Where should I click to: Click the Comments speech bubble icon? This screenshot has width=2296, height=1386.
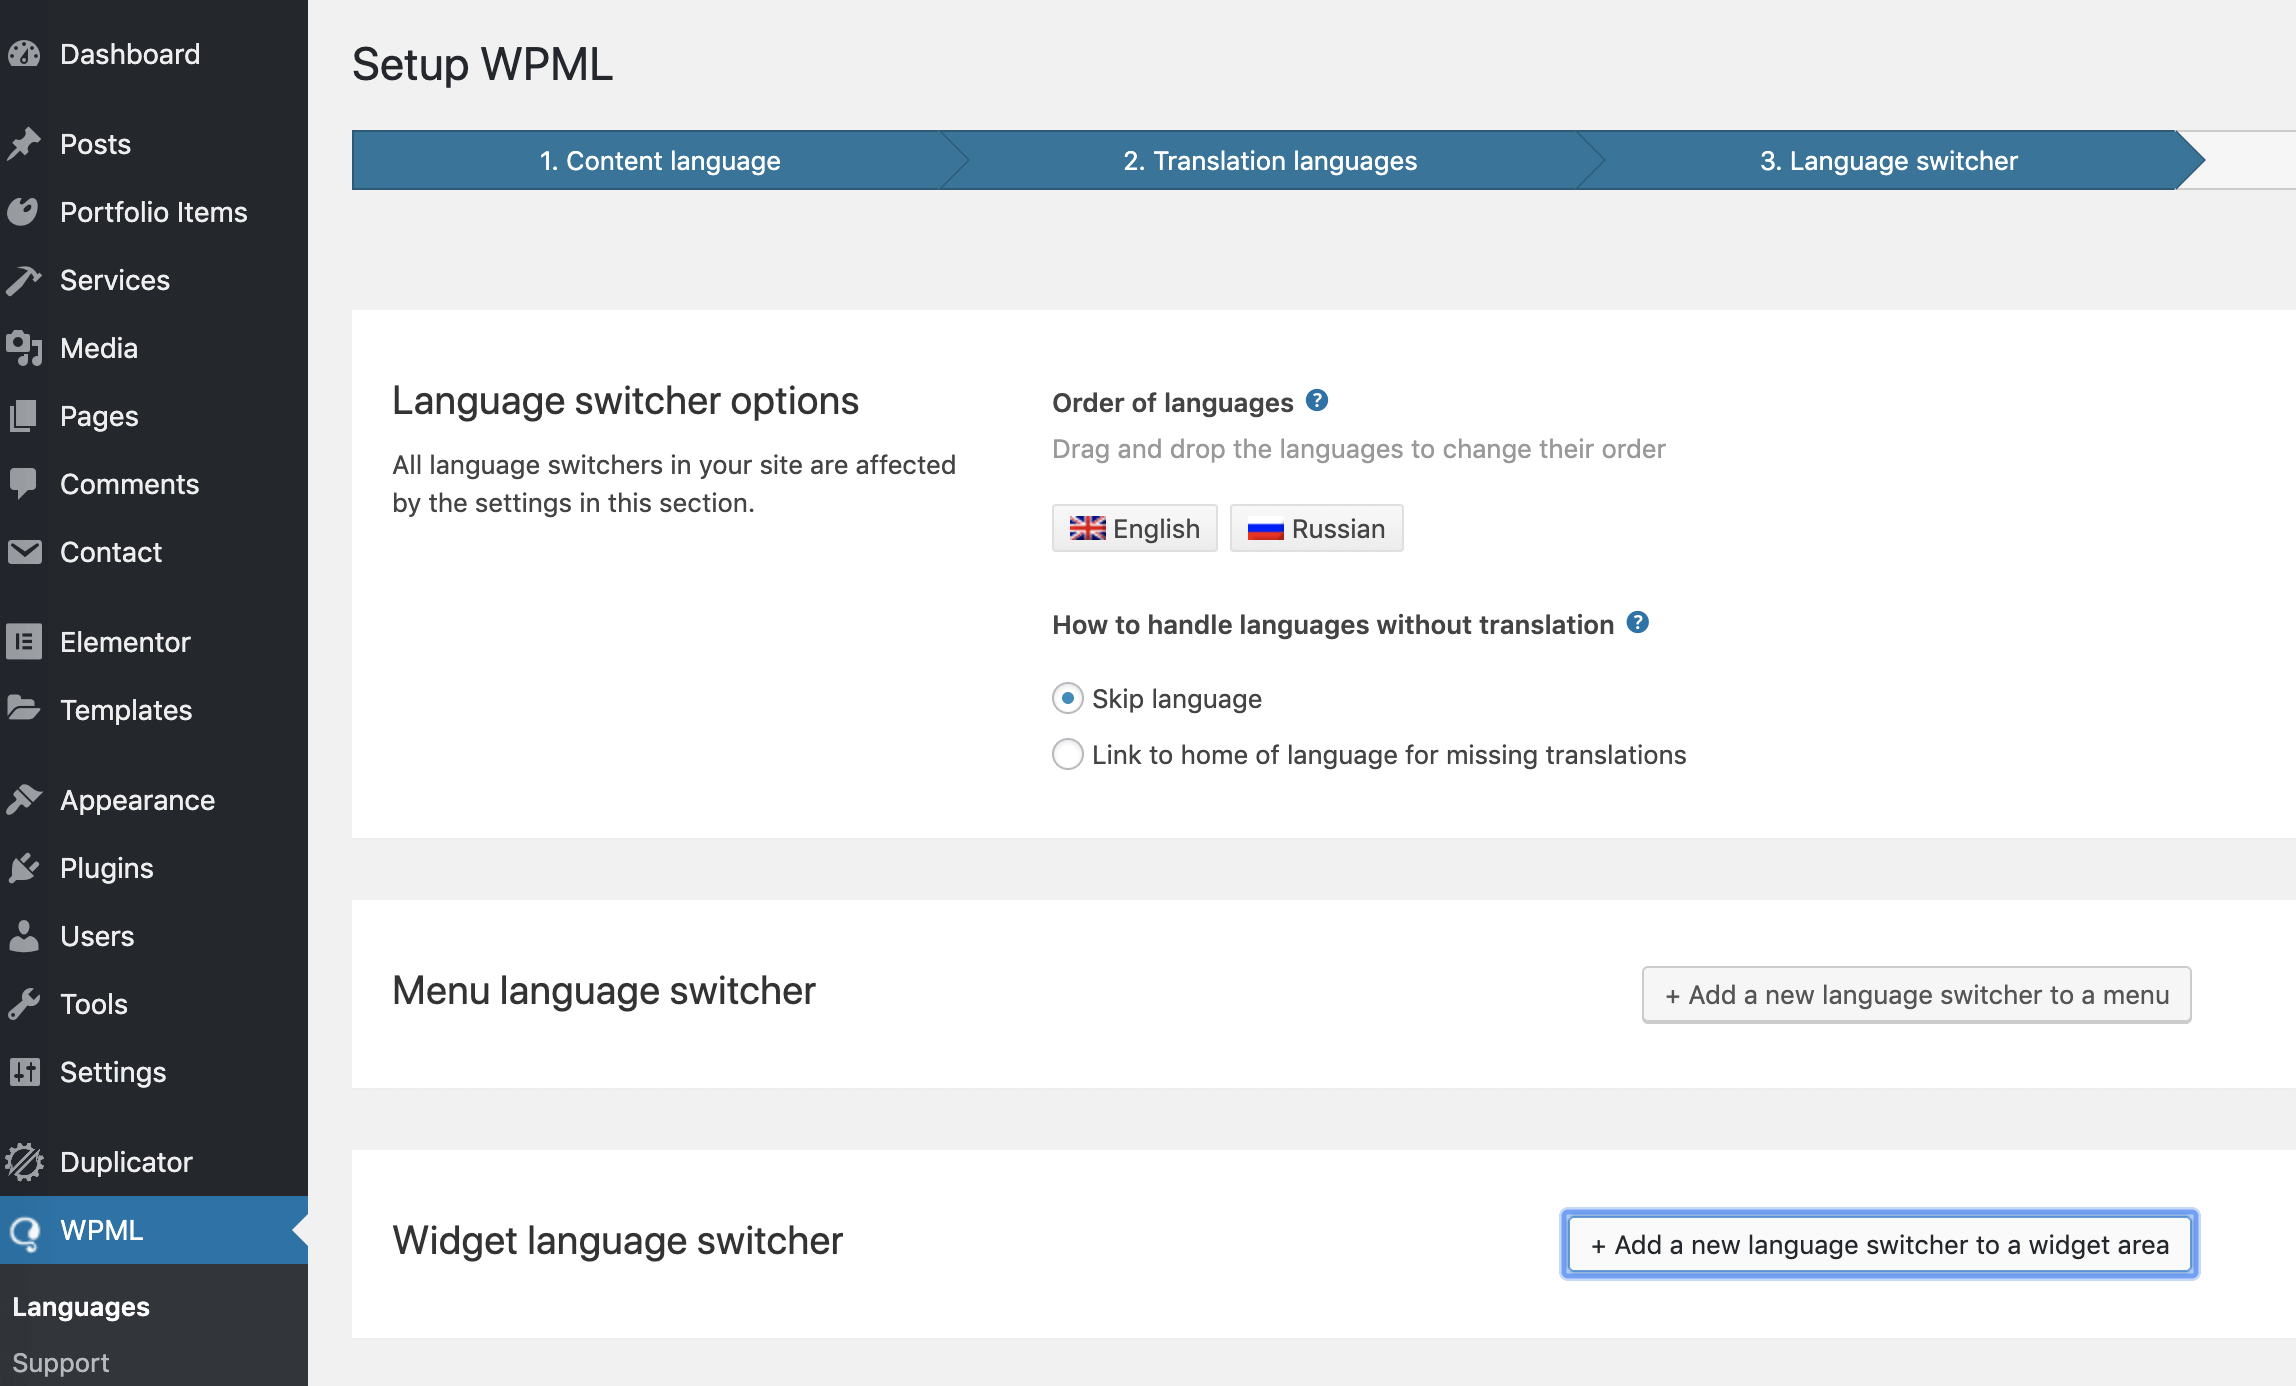24,484
